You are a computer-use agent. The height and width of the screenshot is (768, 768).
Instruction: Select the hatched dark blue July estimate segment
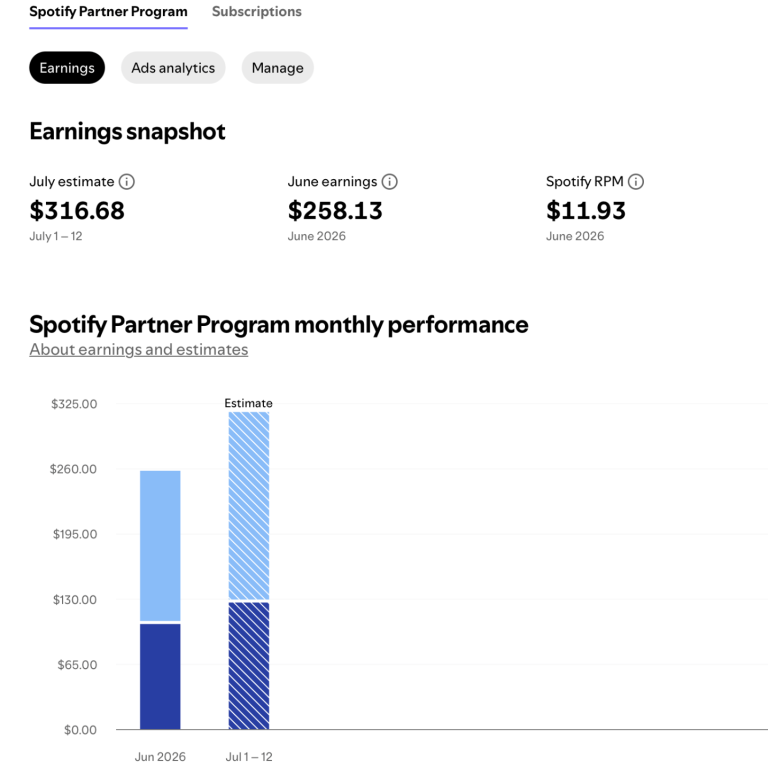[x=249, y=666]
